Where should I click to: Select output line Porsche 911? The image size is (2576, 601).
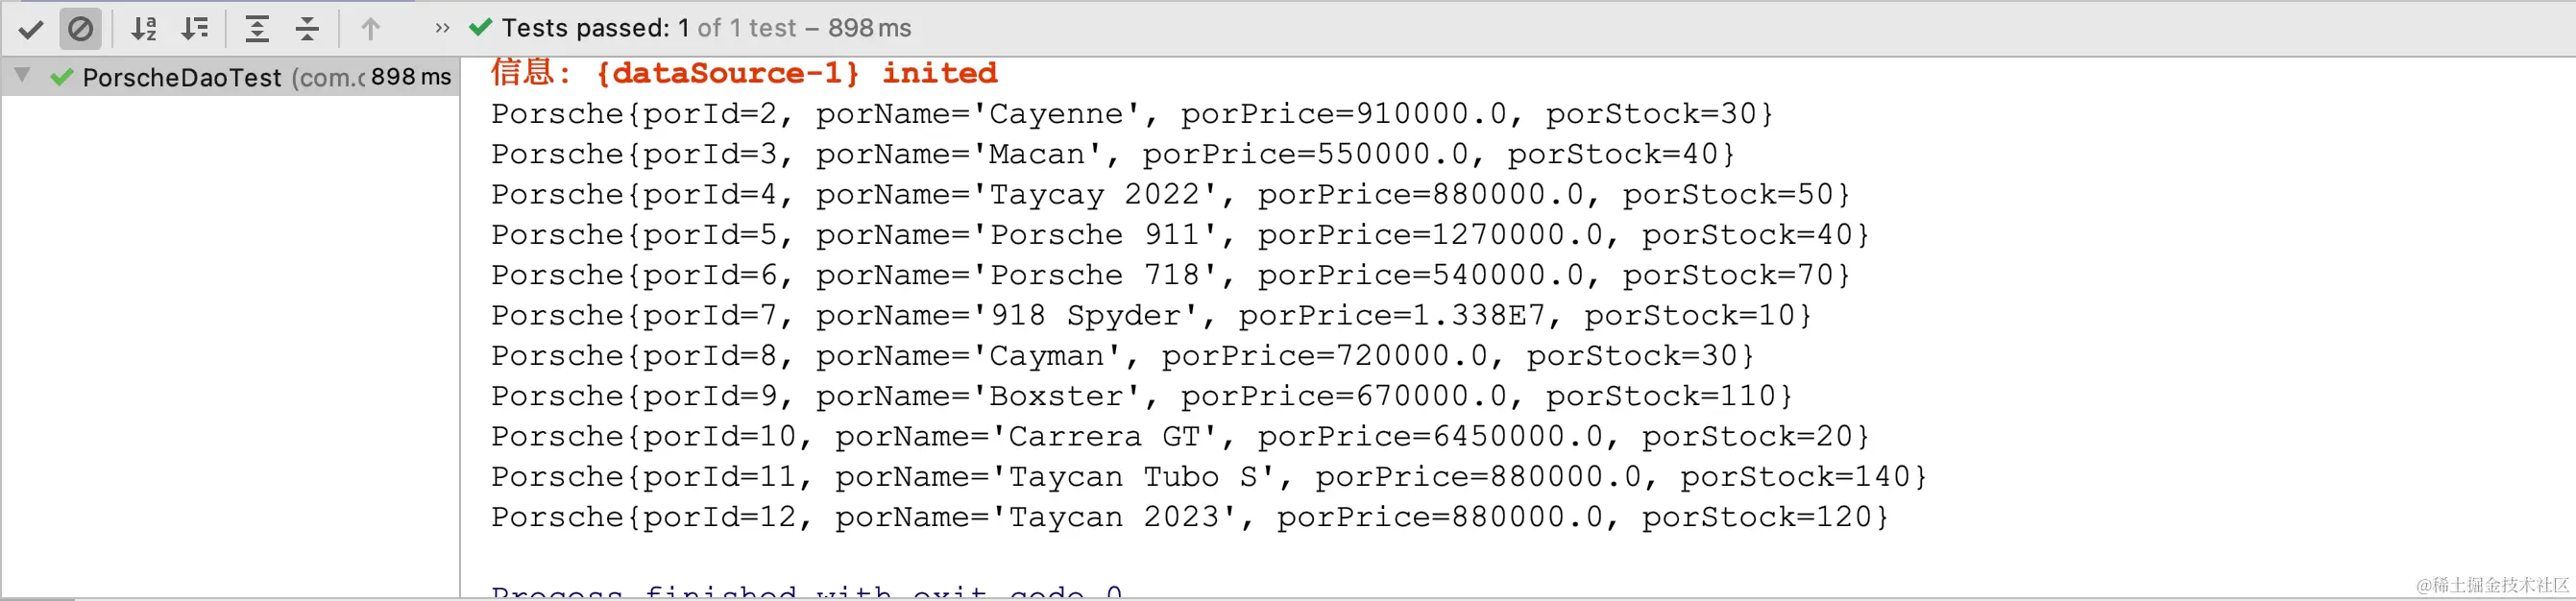1180,235
